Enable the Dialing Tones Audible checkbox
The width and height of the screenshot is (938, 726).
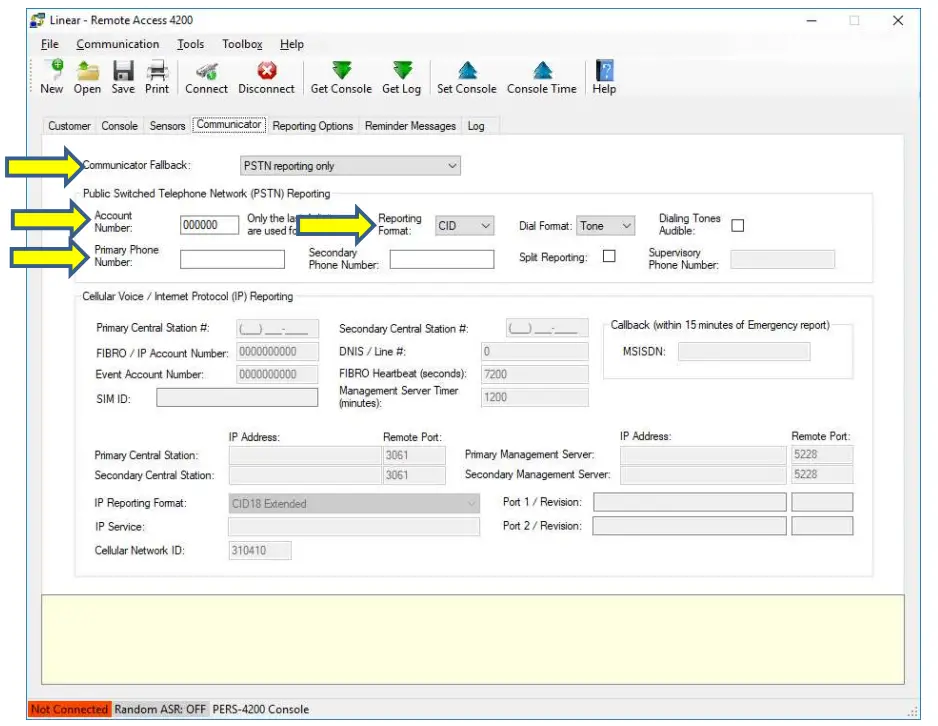point(737,225)
